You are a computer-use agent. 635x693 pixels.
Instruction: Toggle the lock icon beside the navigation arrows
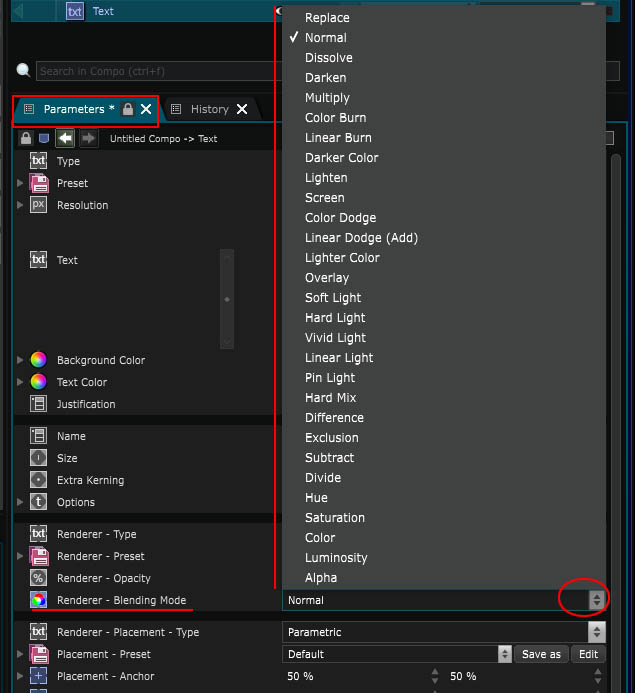click(27, 138)
